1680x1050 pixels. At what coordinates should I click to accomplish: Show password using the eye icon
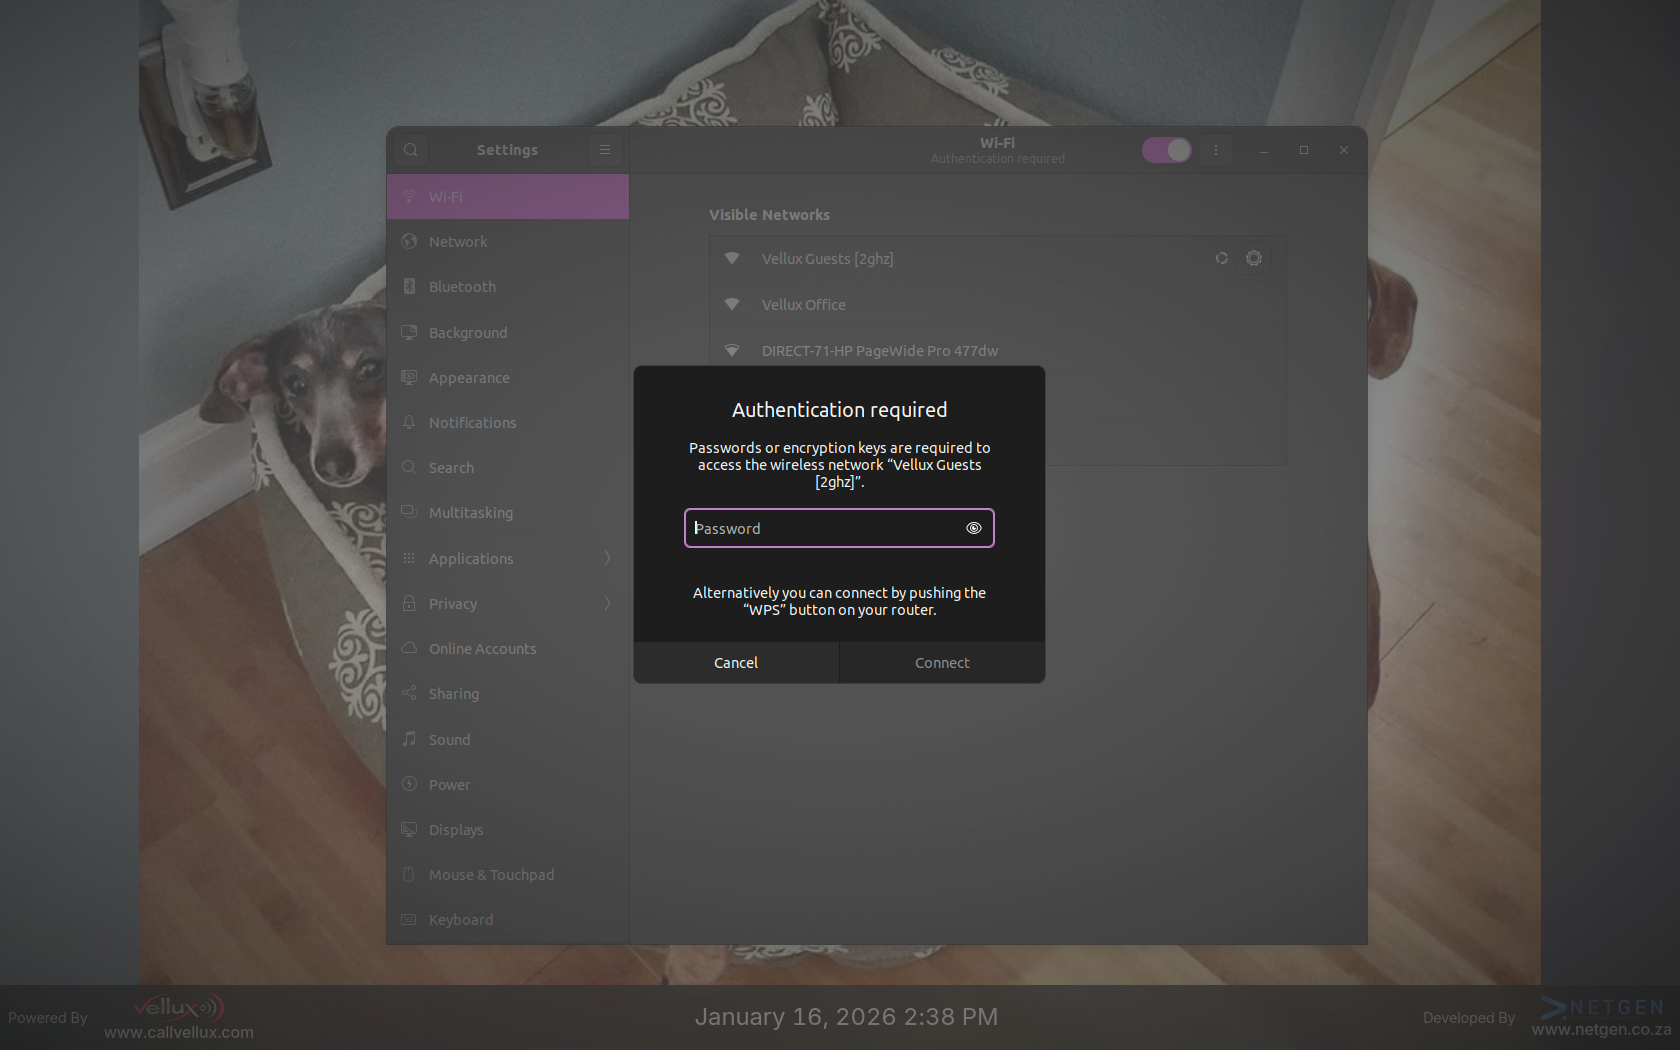pyautogui.click(x=973, y=528)
